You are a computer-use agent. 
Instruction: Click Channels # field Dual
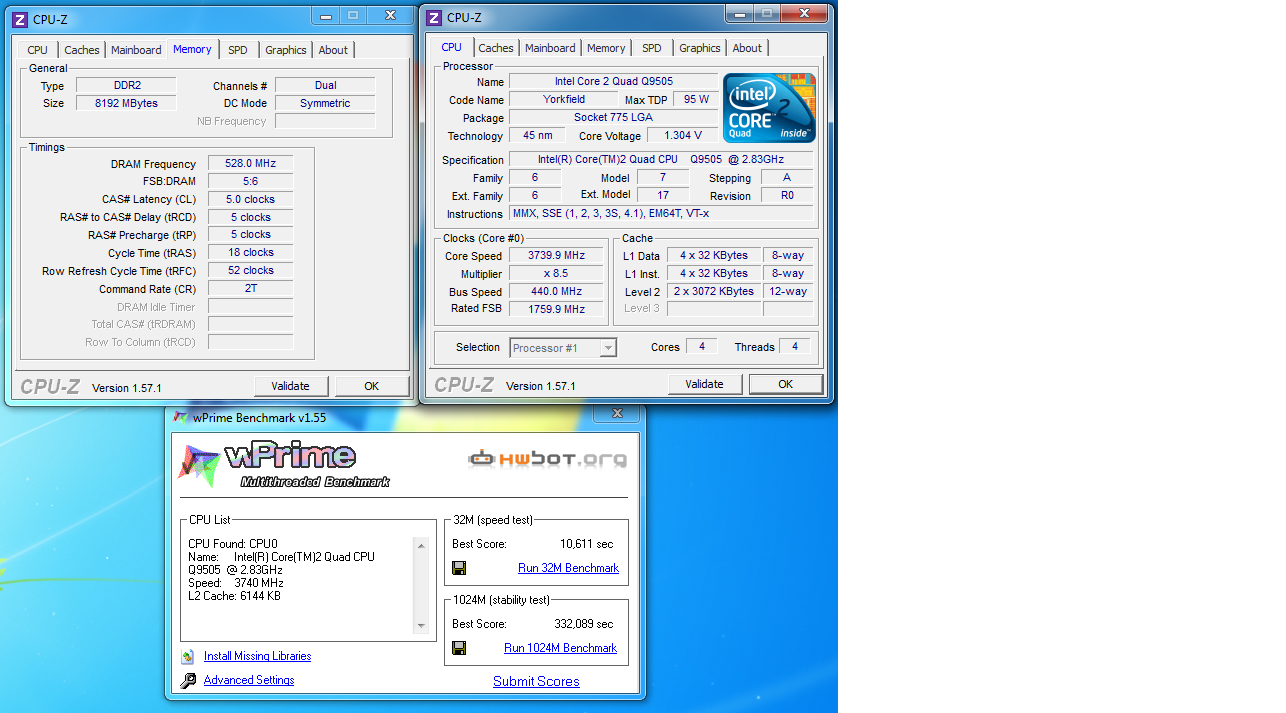[x=325, y=86]
